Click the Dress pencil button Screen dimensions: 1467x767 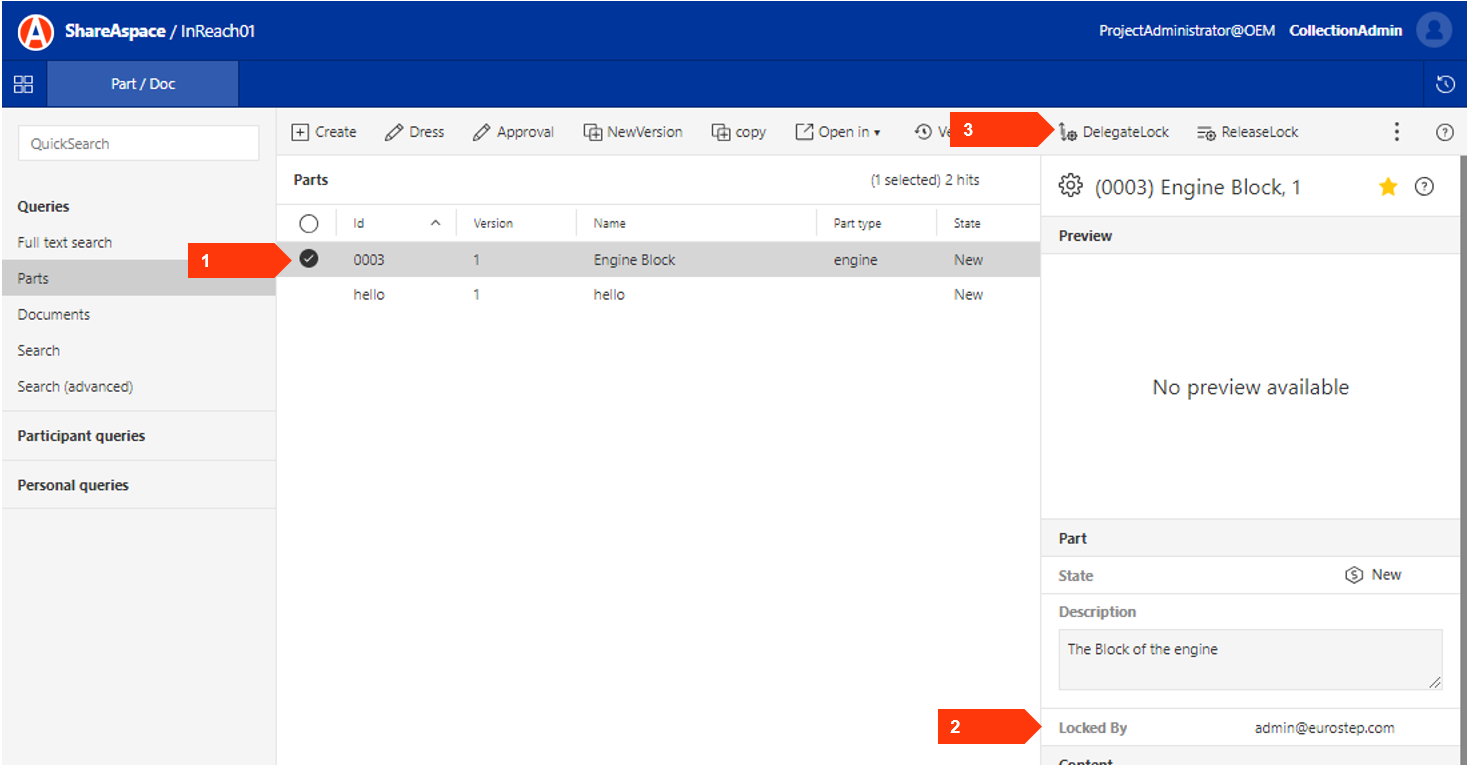coord(415,132)
